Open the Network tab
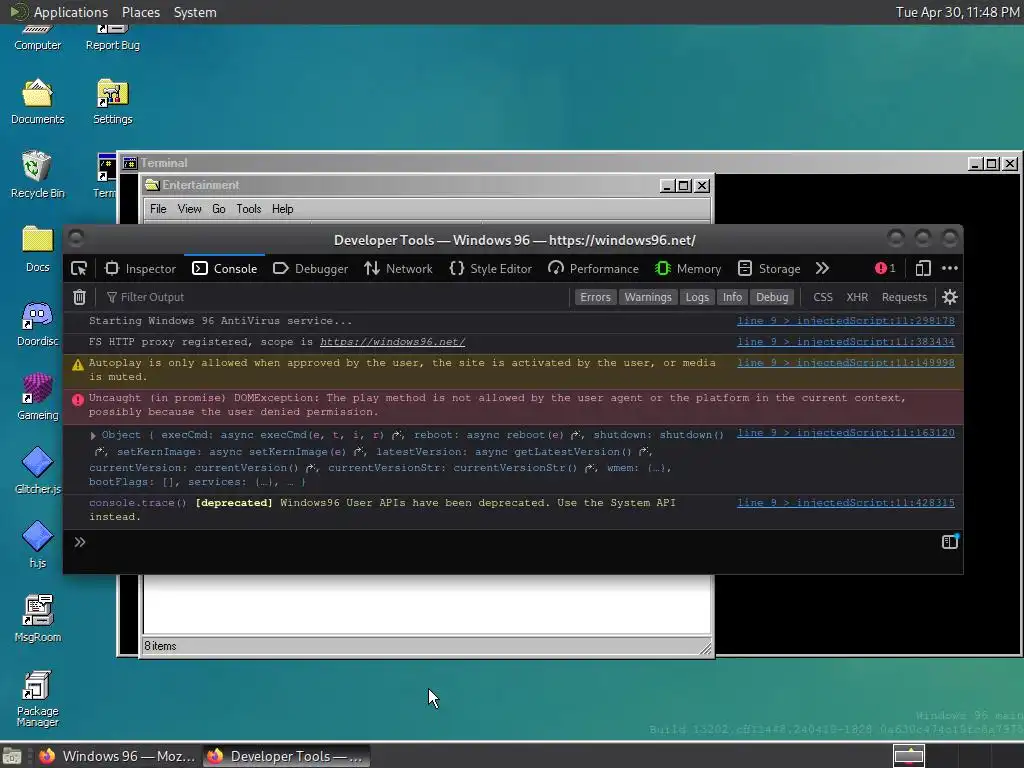This screenshot has height=768, width=1024. [398, 268]
